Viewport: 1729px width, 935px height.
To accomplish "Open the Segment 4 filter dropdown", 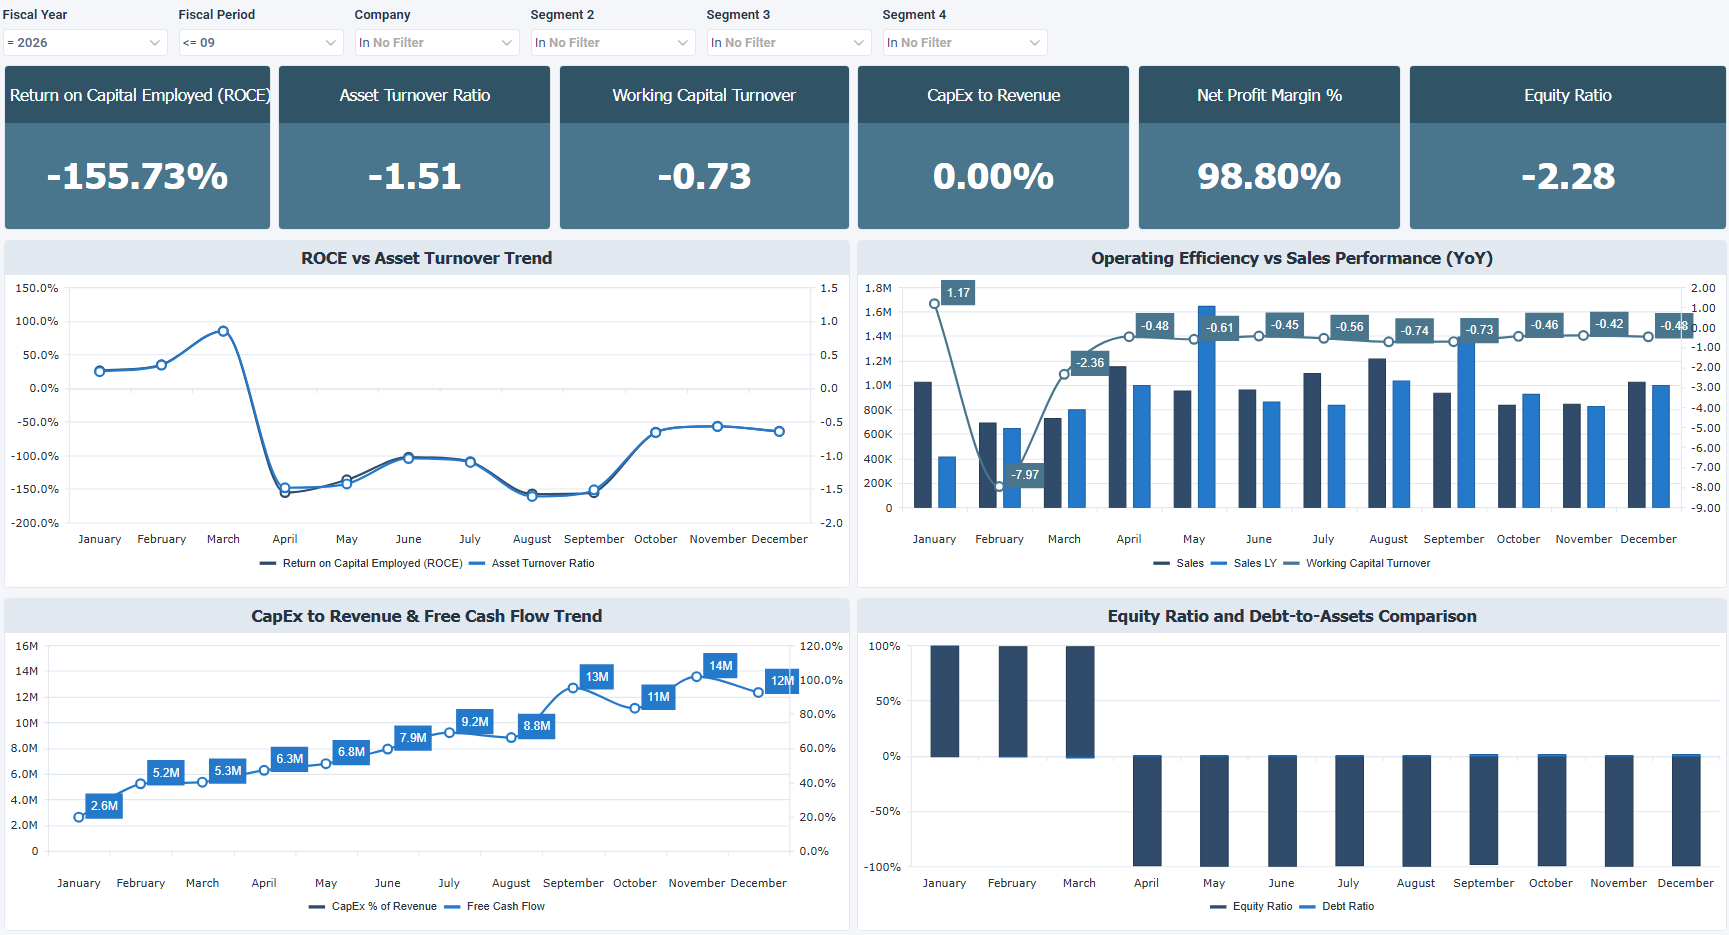I will tap(965, 43).
